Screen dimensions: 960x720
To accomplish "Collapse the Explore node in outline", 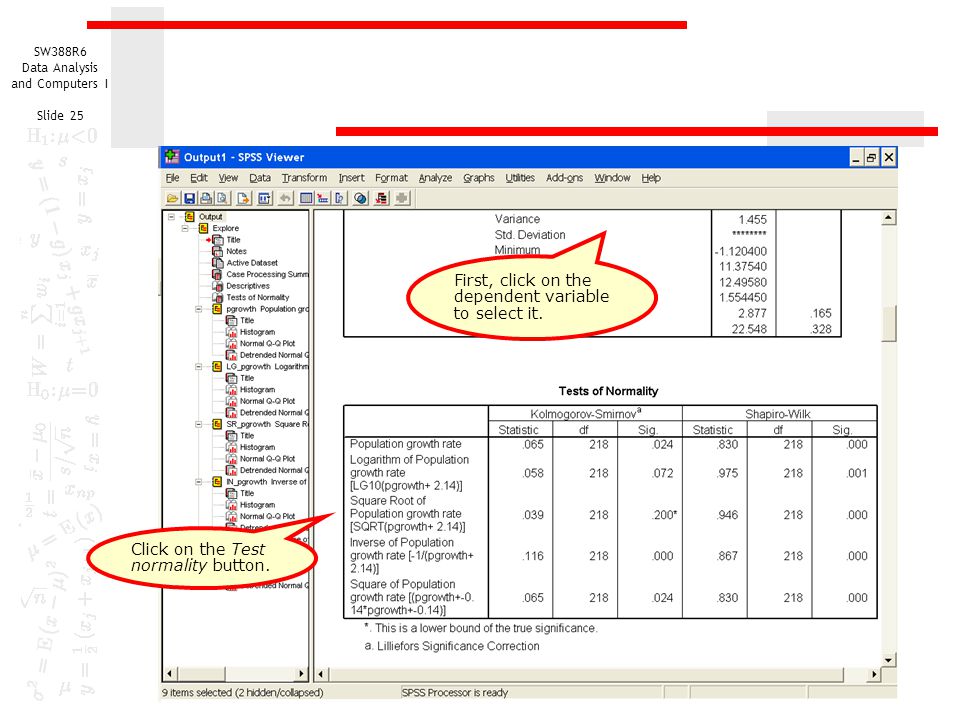I will point(185,228).
